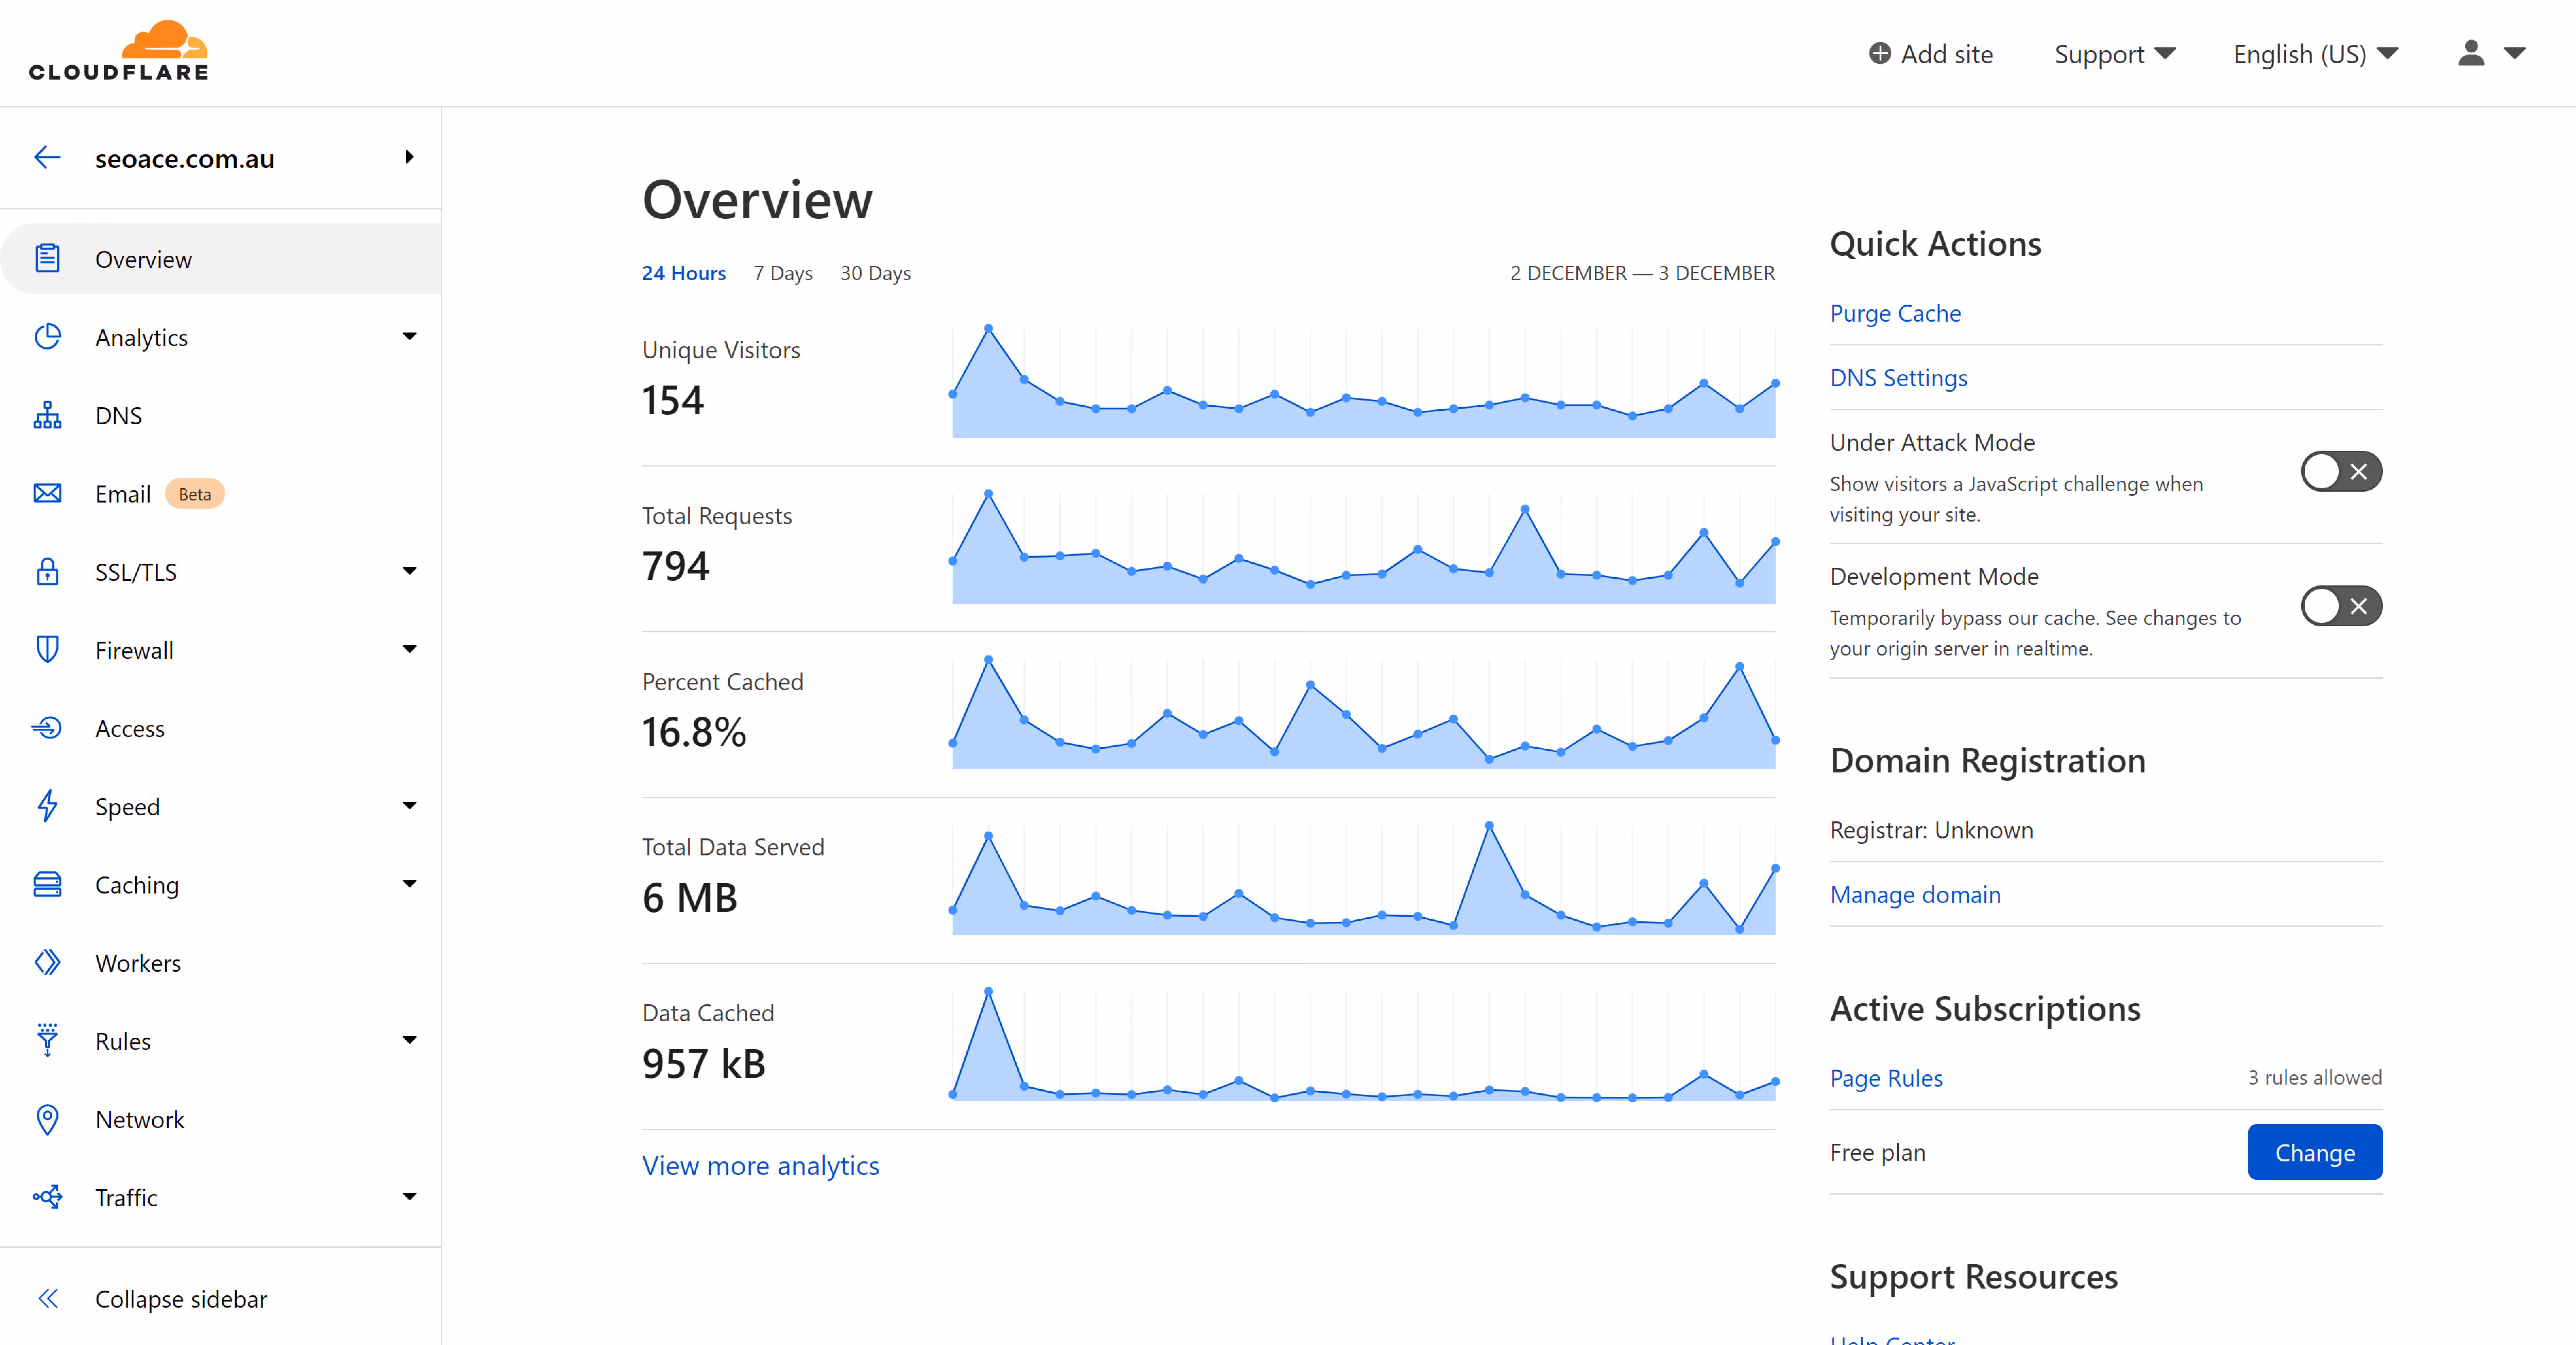Click the Email envelope icon
The image size is (2576, 1345).
coord(47,493)
